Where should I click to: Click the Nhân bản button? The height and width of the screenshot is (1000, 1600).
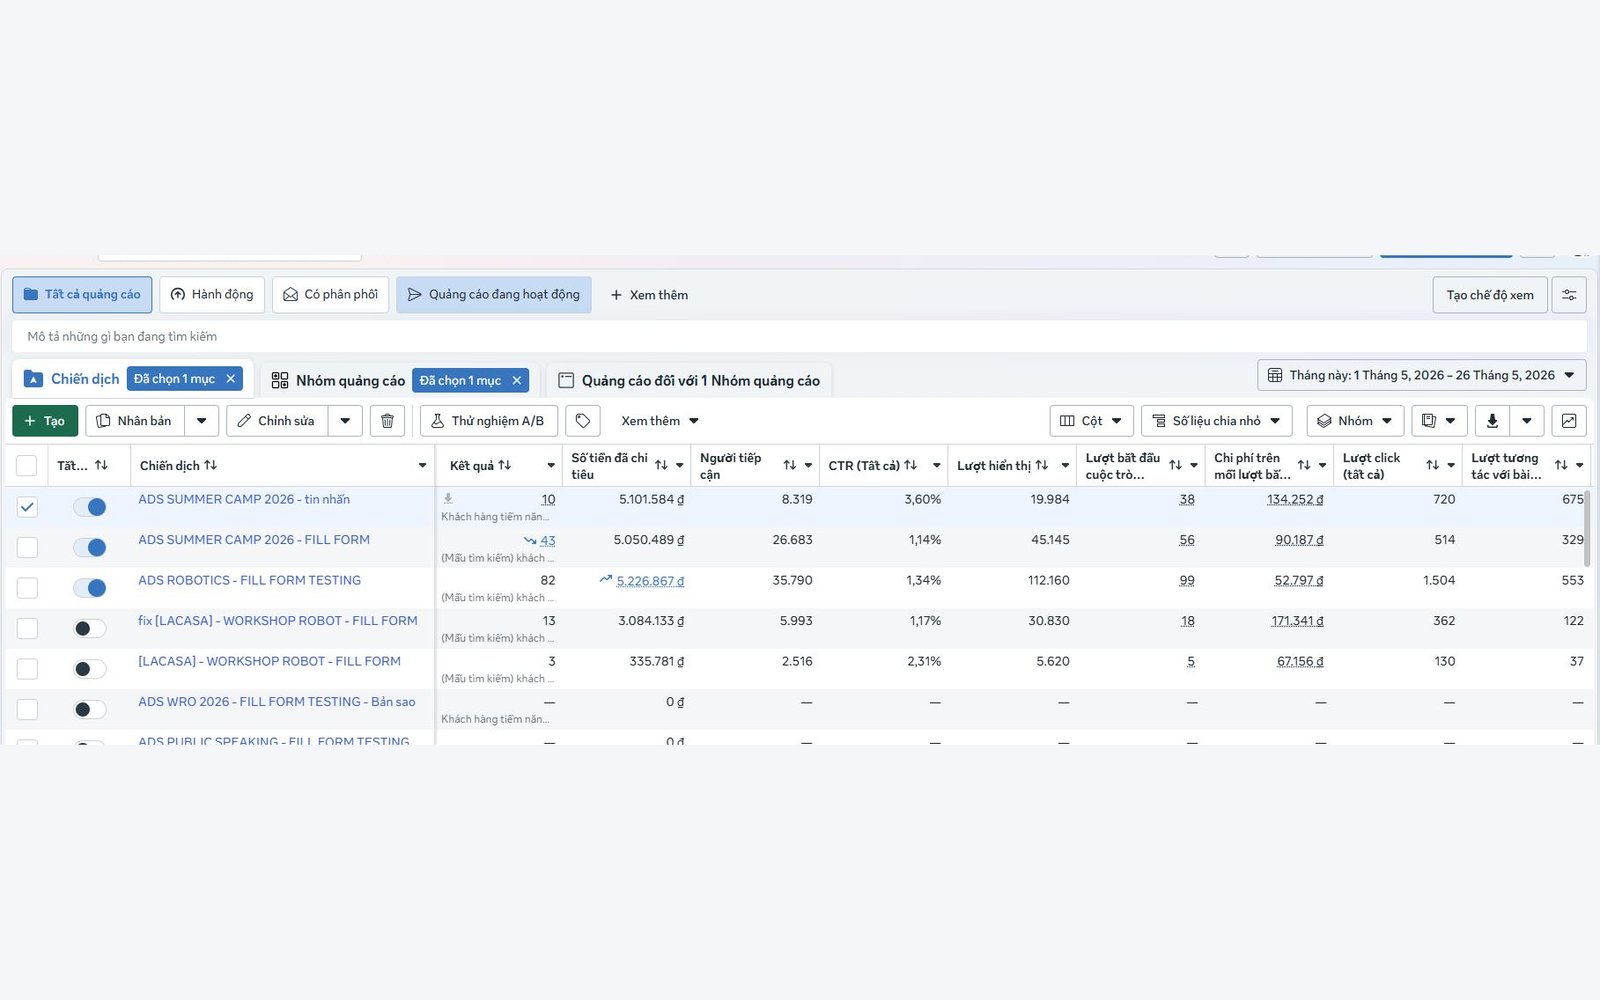pyautogui.click(x=134, y=421)
